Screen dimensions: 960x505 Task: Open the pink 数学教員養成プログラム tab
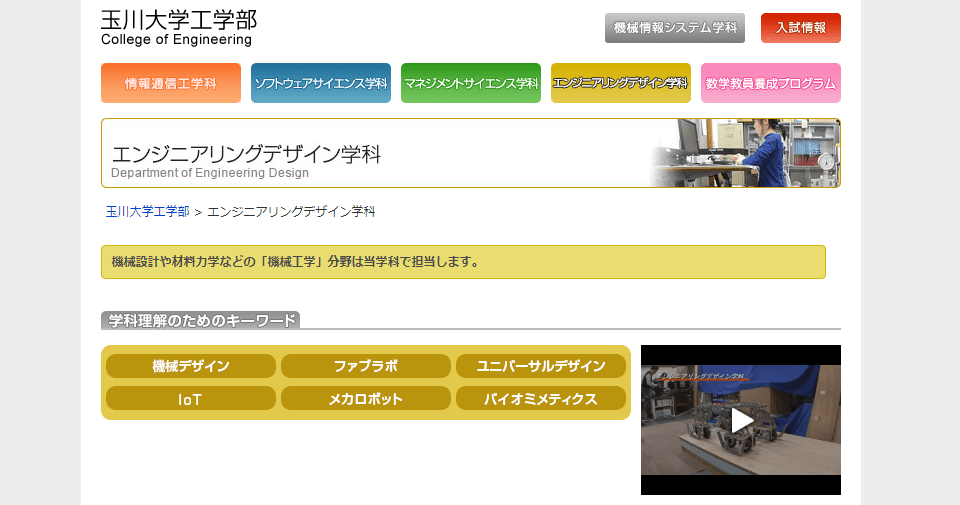click(x=770, y=83)
